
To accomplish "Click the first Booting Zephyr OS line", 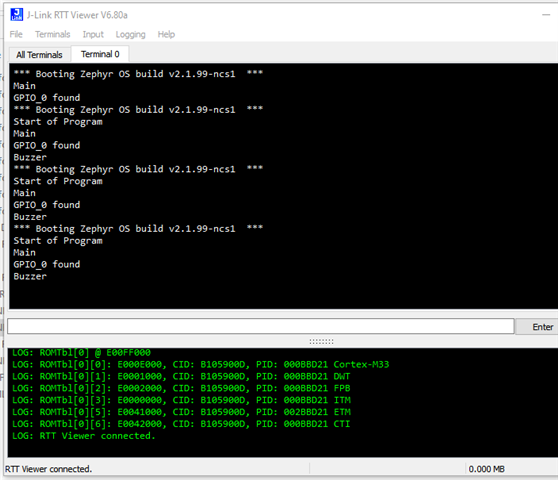I will click(x=138, y=74).
